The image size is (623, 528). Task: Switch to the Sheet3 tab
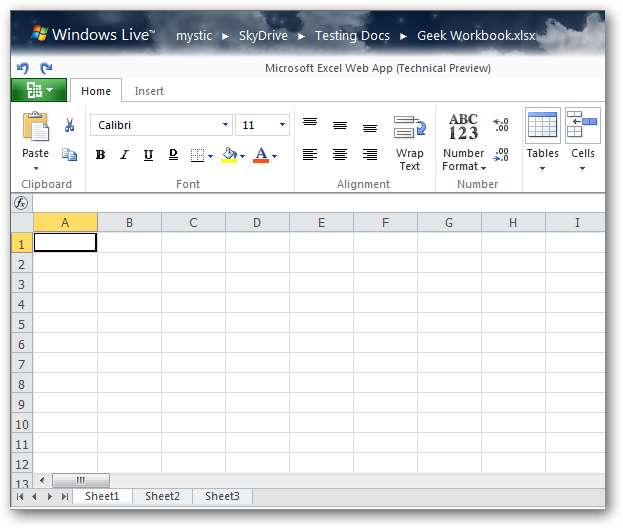(222, 496)
